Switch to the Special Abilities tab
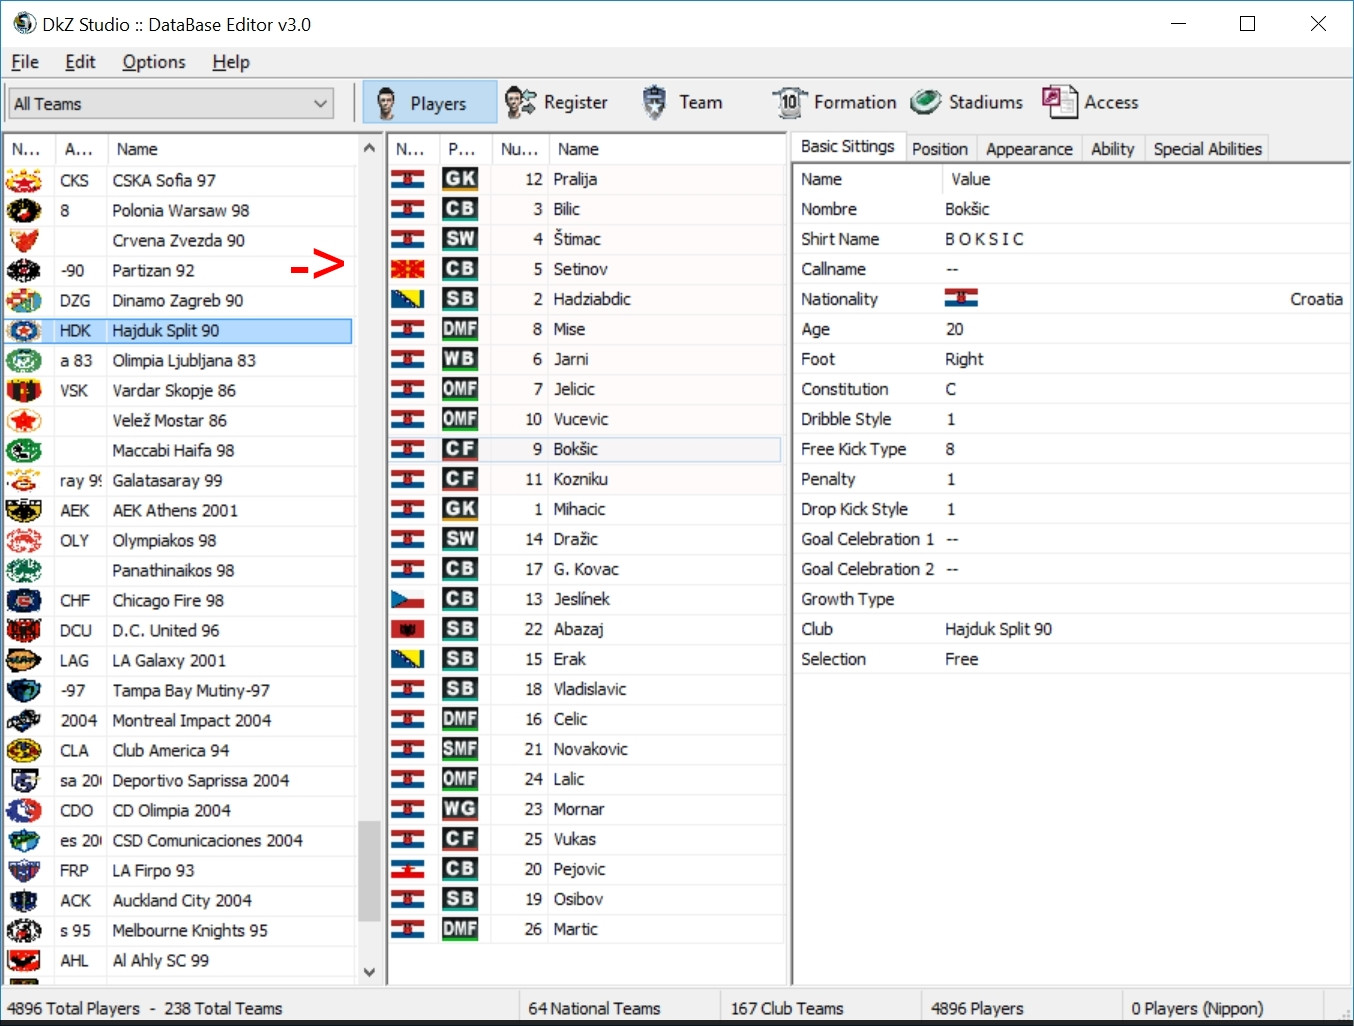This screenshot has width=1354, height=1026. pos(1207,149)
